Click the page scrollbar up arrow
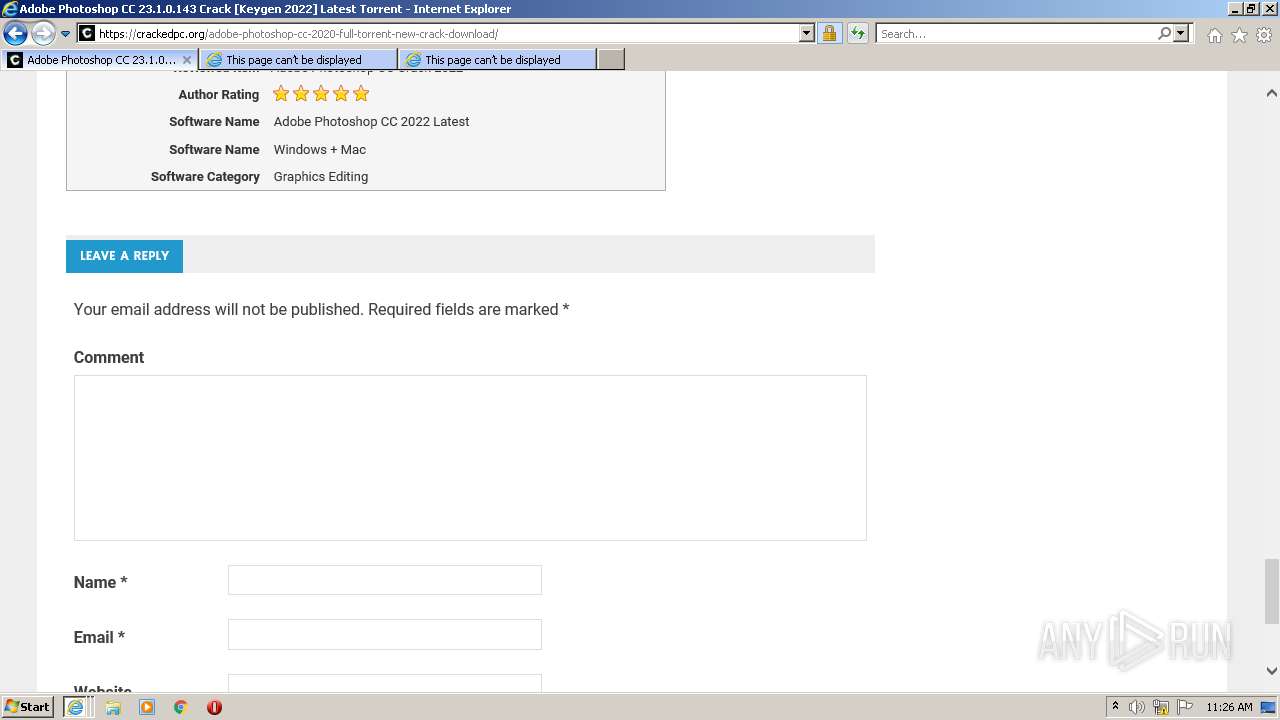Viewport: 1280px width, 720px height. point(1271,93)
